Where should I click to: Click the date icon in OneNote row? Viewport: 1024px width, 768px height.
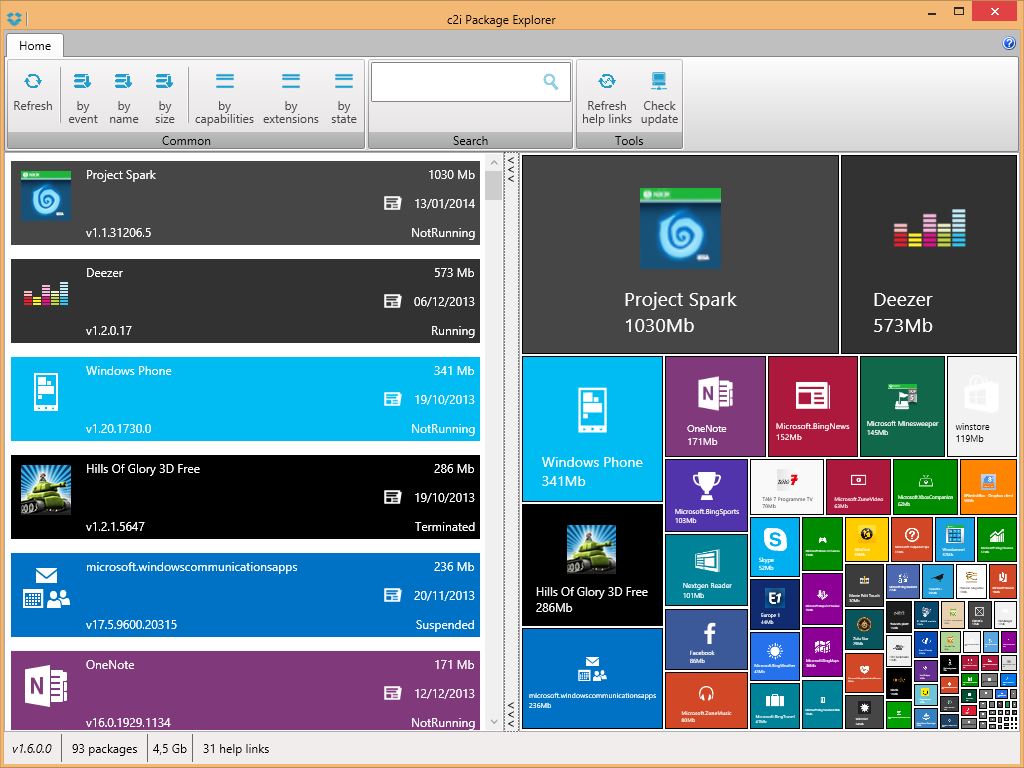[392, 693]
